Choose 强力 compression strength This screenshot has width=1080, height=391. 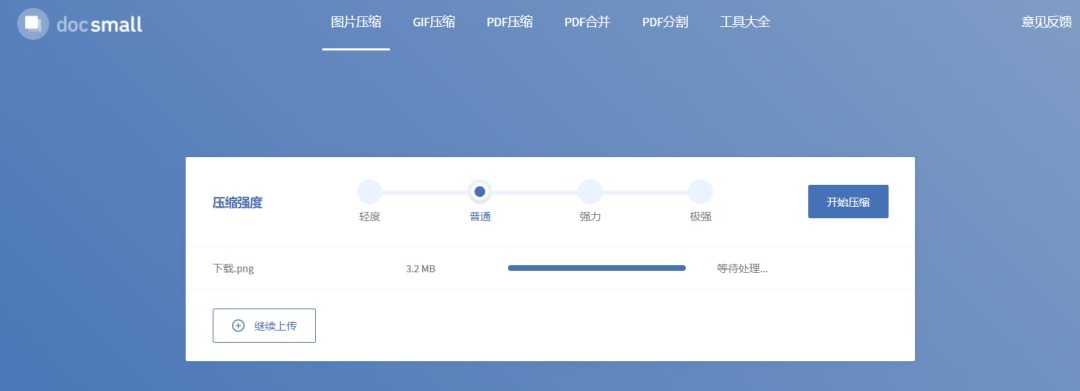[x=590, y=191]
